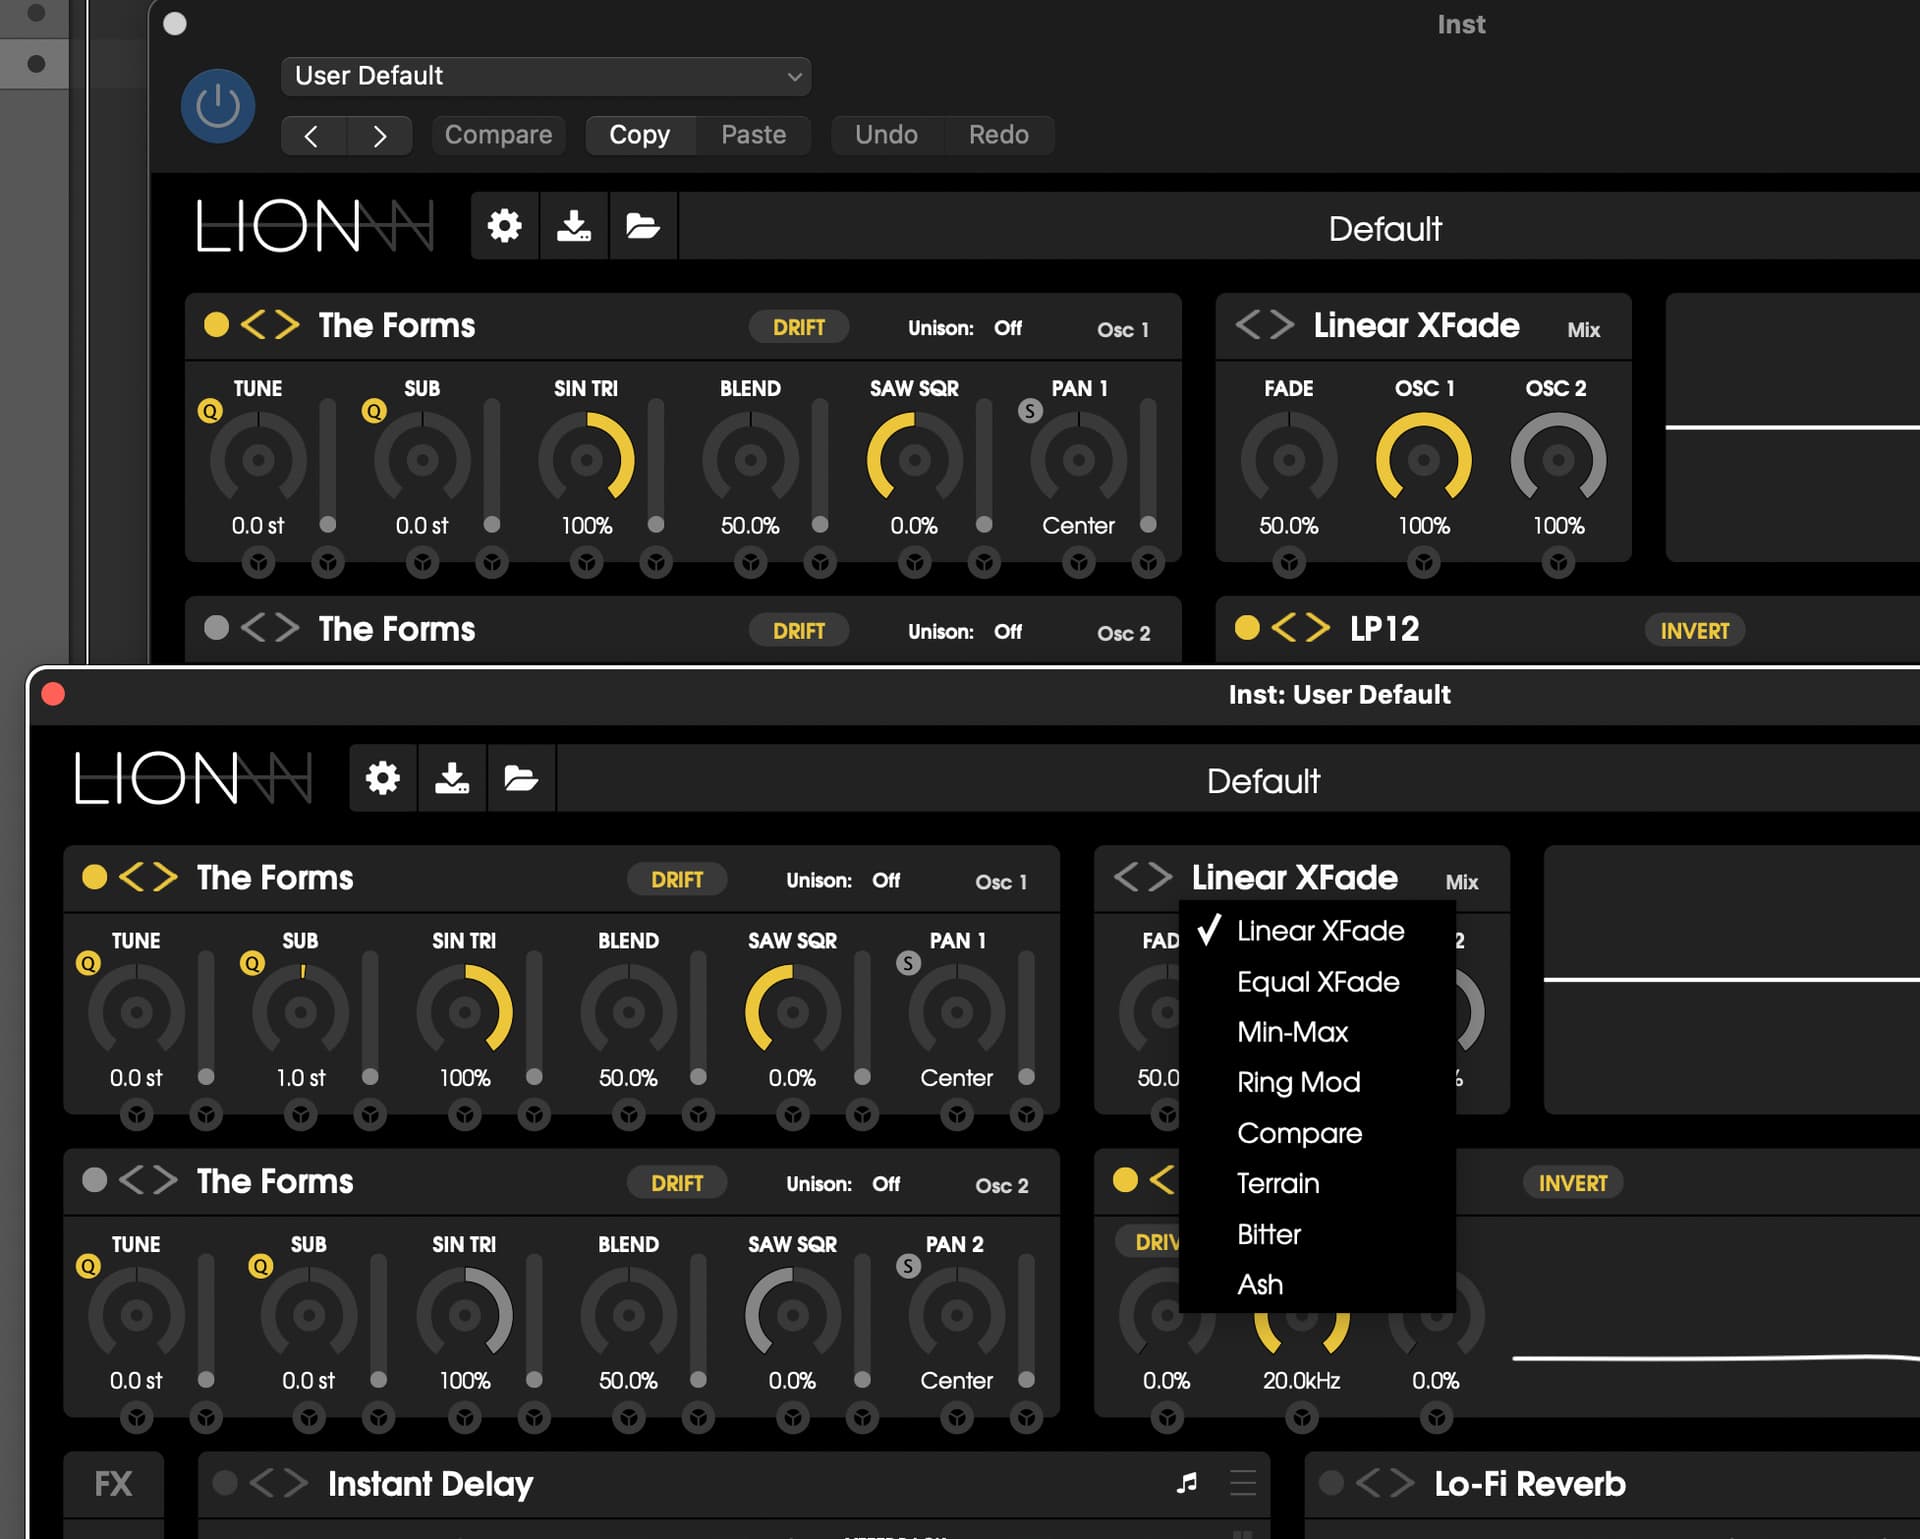Screen dimensions: 1920x1539
Task: Open the Instant Delay hamburger menu icon
Action: [1242, 1483]
